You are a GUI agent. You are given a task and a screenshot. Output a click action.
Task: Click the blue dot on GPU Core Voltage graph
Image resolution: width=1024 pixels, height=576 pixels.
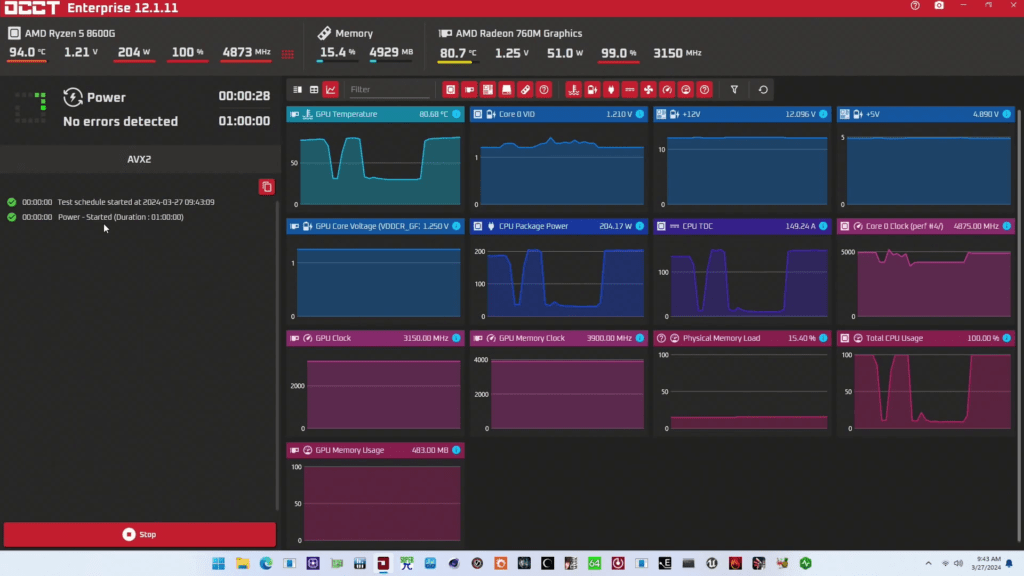456,226
